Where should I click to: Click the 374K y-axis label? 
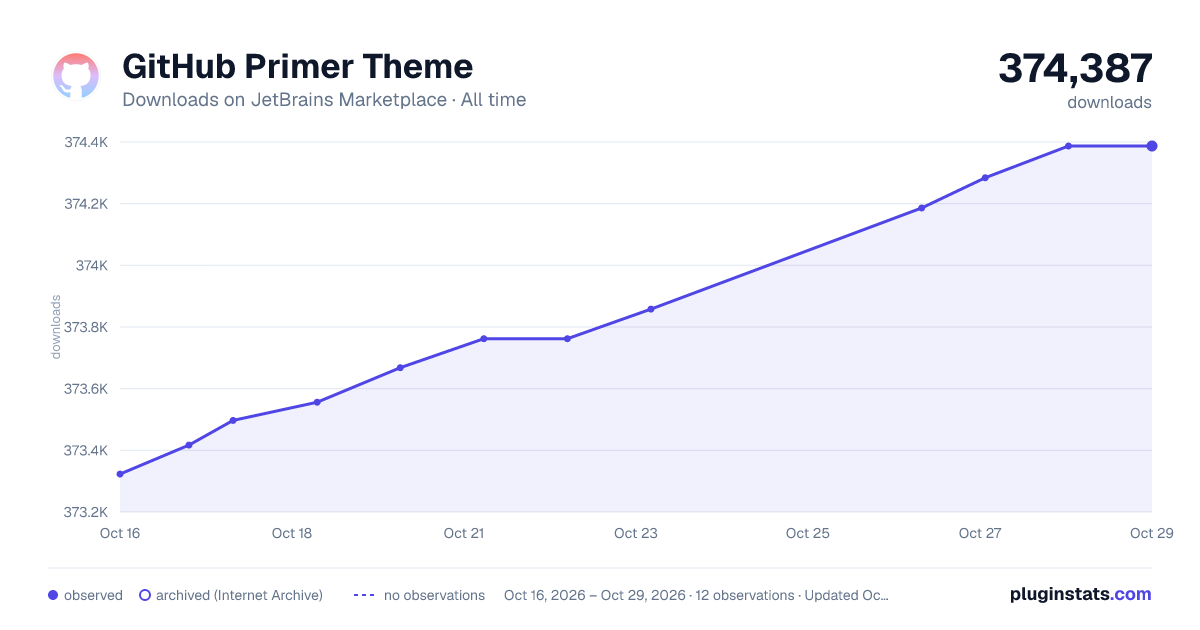pyautogui.click(x=93, y=266)
